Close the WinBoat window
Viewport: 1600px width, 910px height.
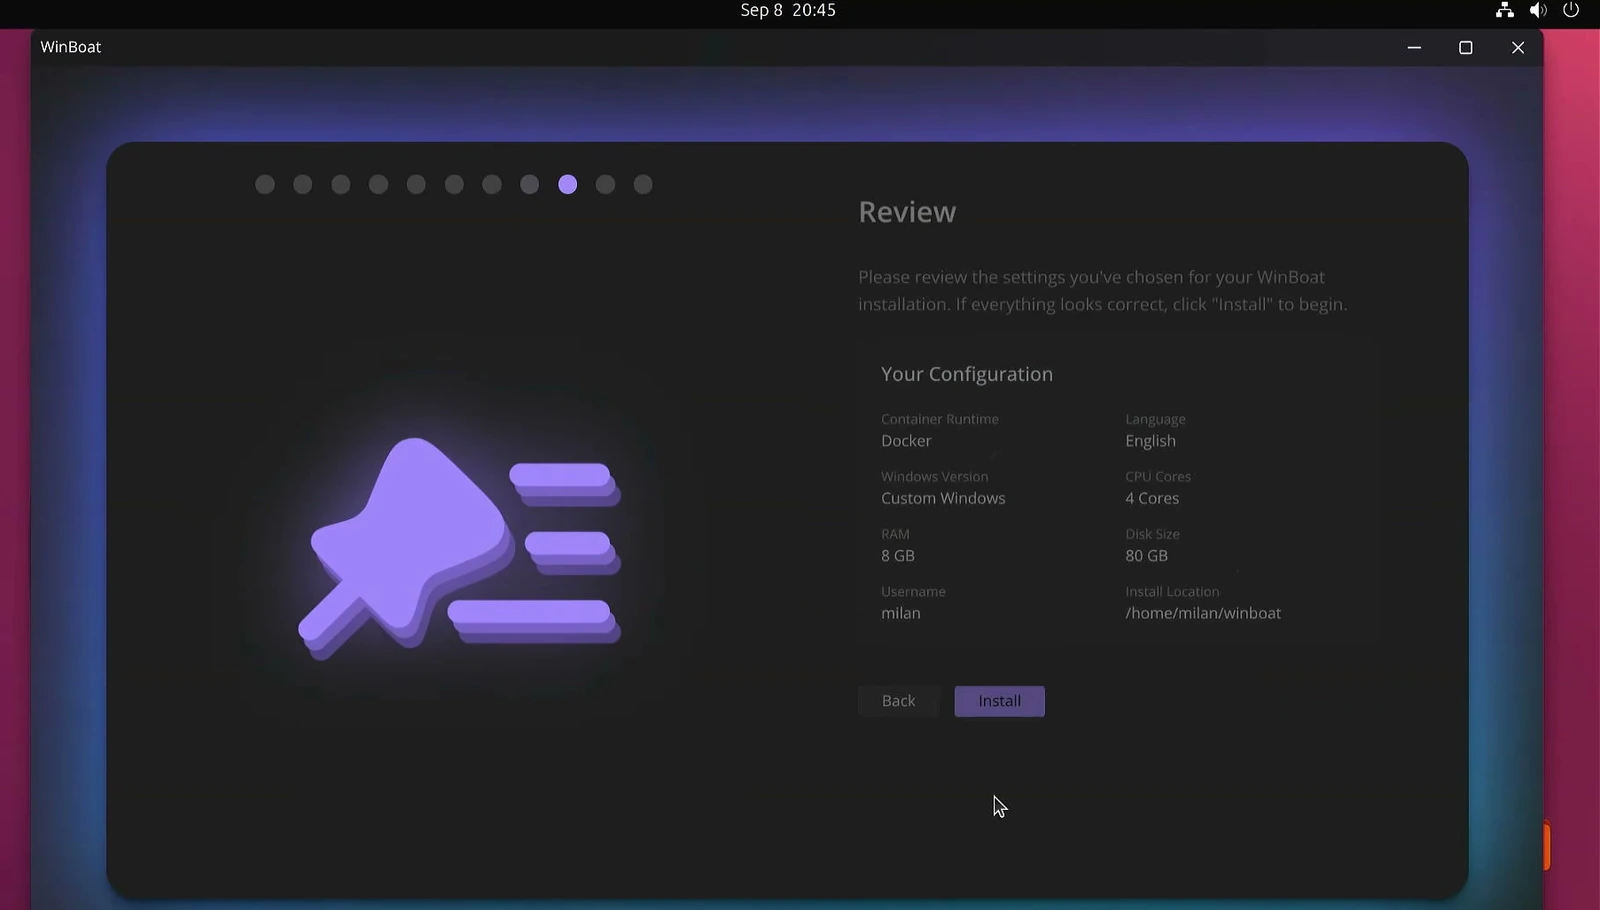tap(1518, 47)
